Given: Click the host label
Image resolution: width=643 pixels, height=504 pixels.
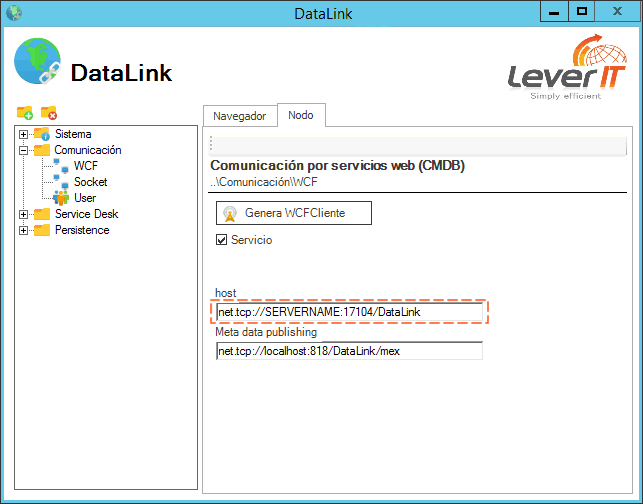Looking at the screenshot, I should tap(226, 293).
